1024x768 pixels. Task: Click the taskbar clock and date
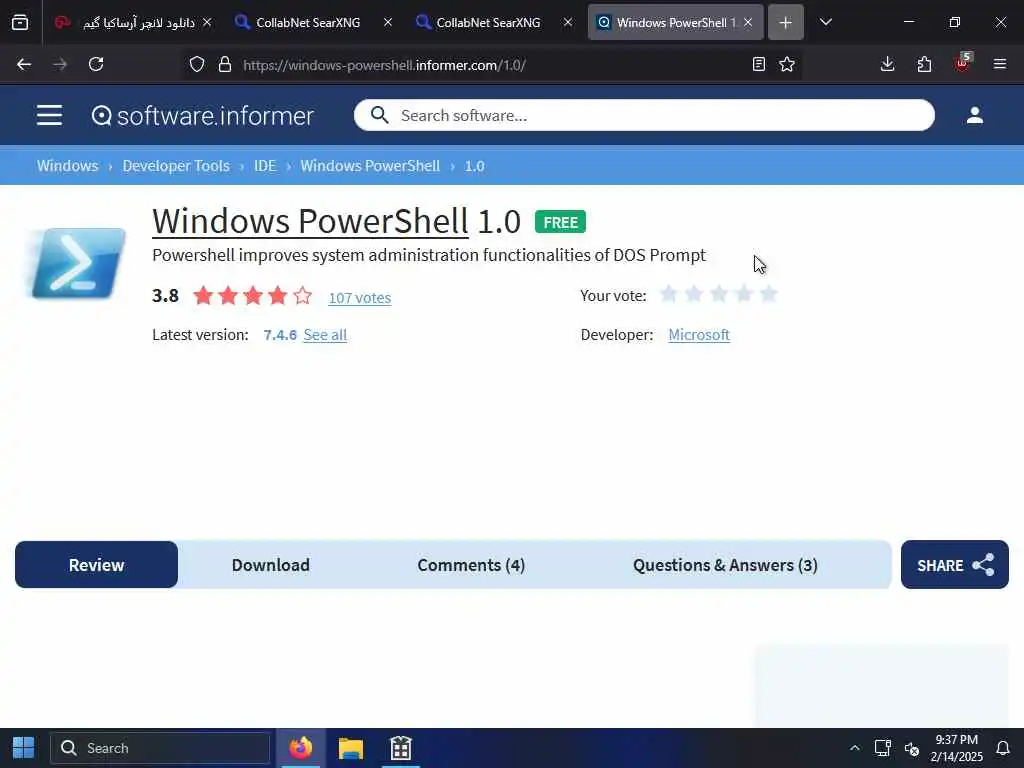pos(957,748)
